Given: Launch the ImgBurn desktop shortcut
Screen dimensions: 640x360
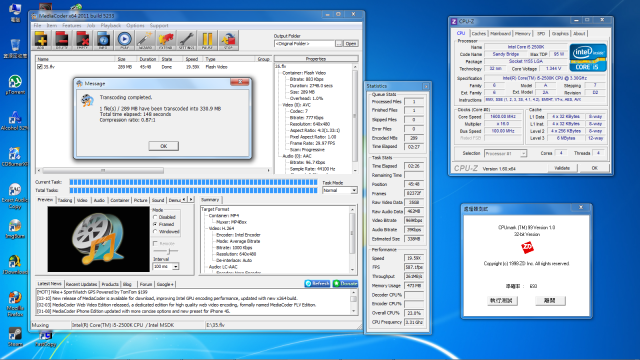Looking at the screenshot, I should (15, 229).
